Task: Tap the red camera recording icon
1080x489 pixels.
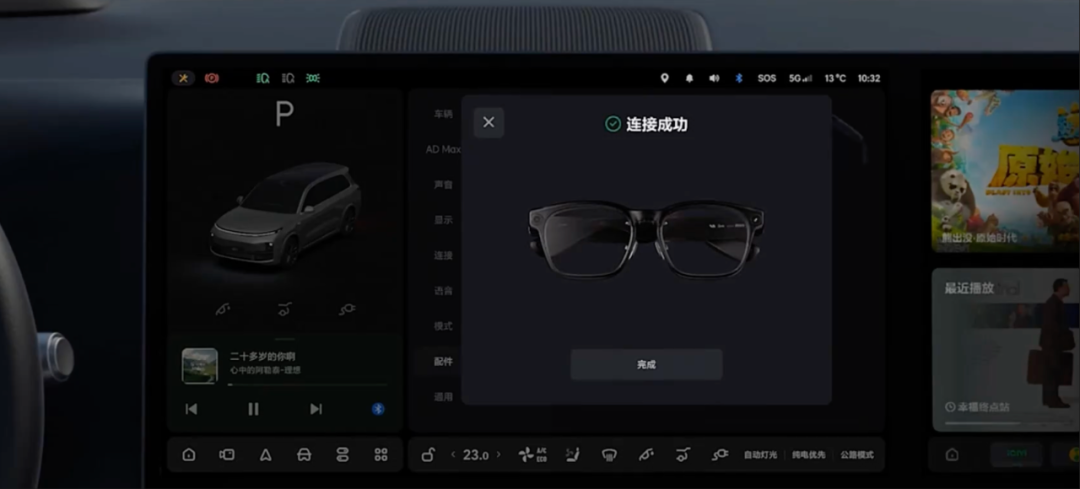Action: tap(211, 78)
